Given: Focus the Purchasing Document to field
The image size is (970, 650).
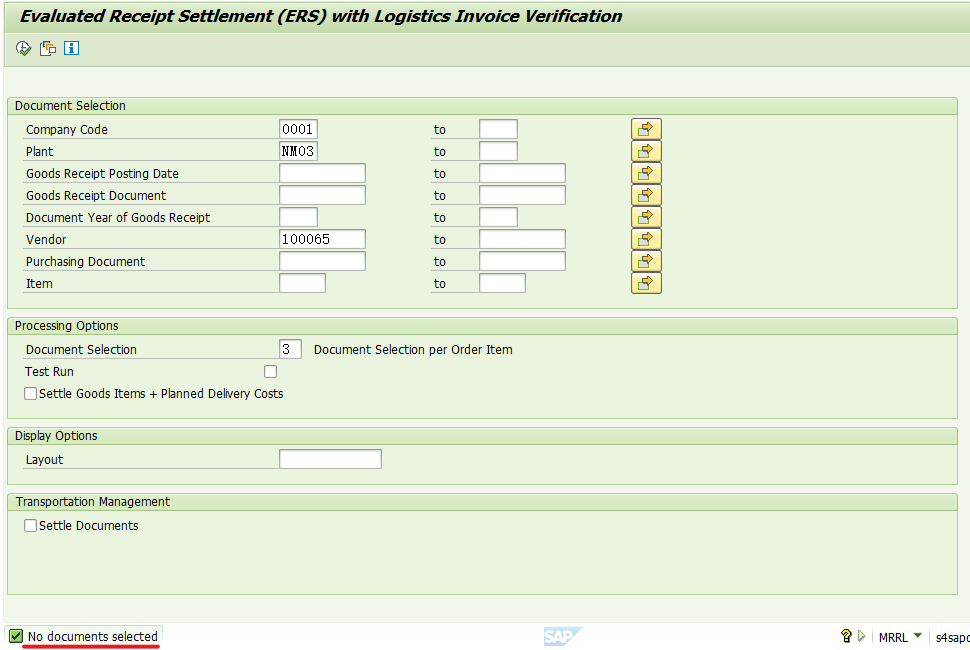Looking at the screenshot, I should [522, 262].
